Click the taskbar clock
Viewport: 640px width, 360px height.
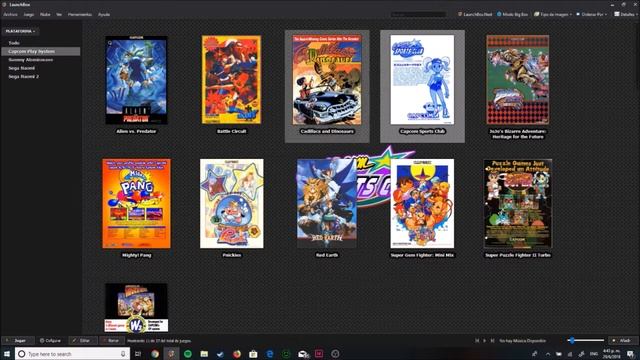click(x=612, y=354)
